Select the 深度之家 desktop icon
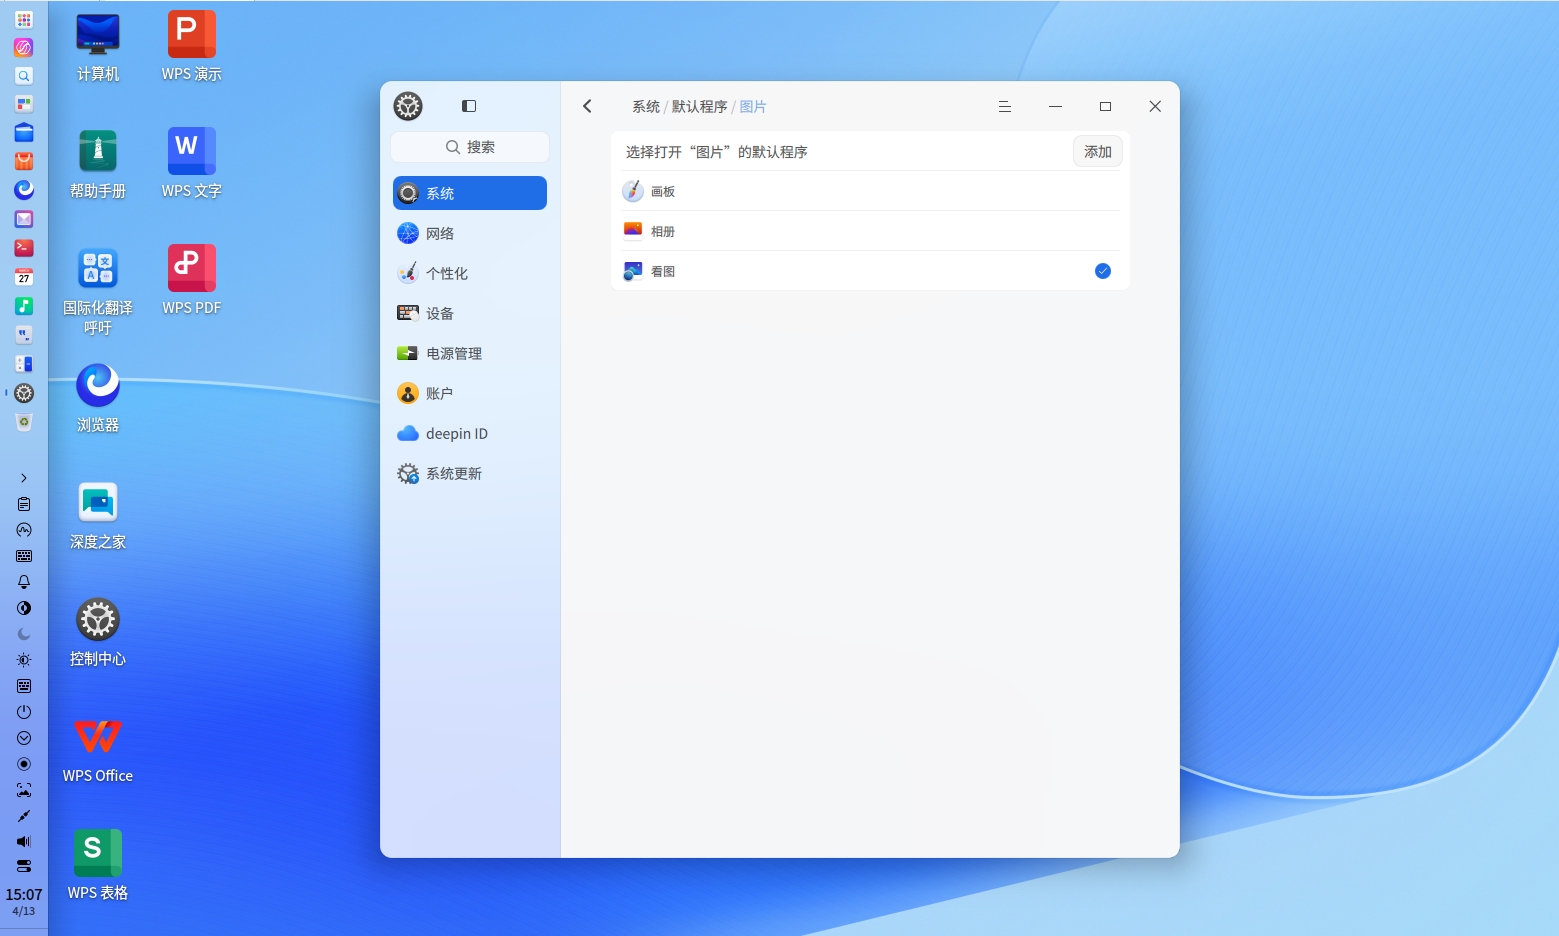The width and height of the screenshot is (1559, 936). [98, 516]
